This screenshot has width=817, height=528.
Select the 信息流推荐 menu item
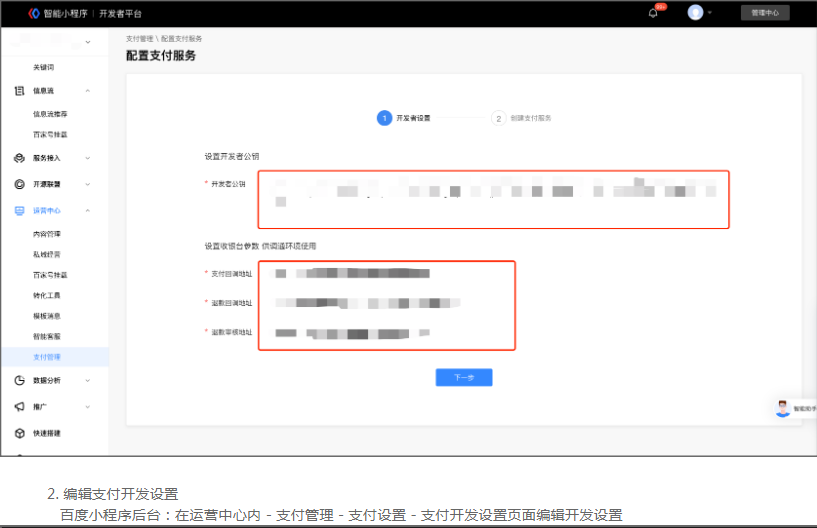50,114
